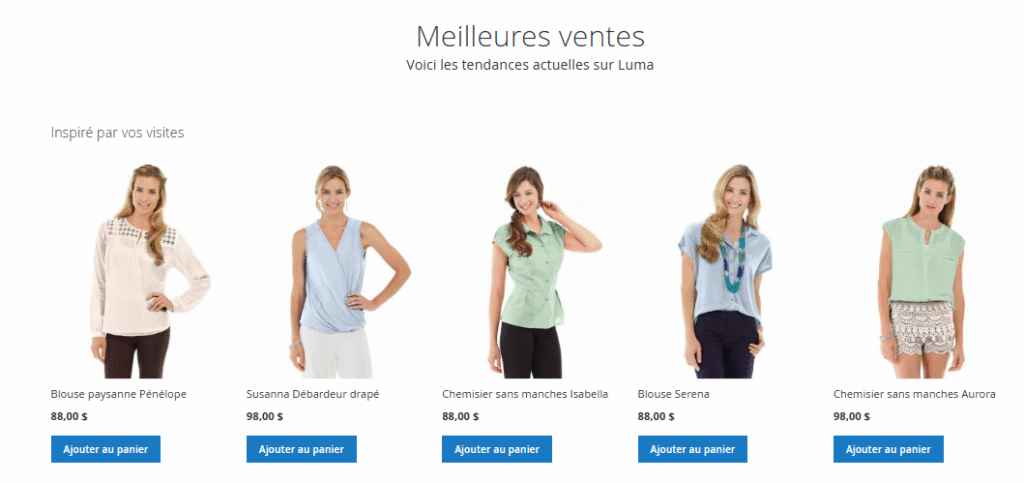The width and height of the screenshot is (1024, 483).
Task: Add Blouse paysanne Pénélope to cart
Action: click(105, 449)
